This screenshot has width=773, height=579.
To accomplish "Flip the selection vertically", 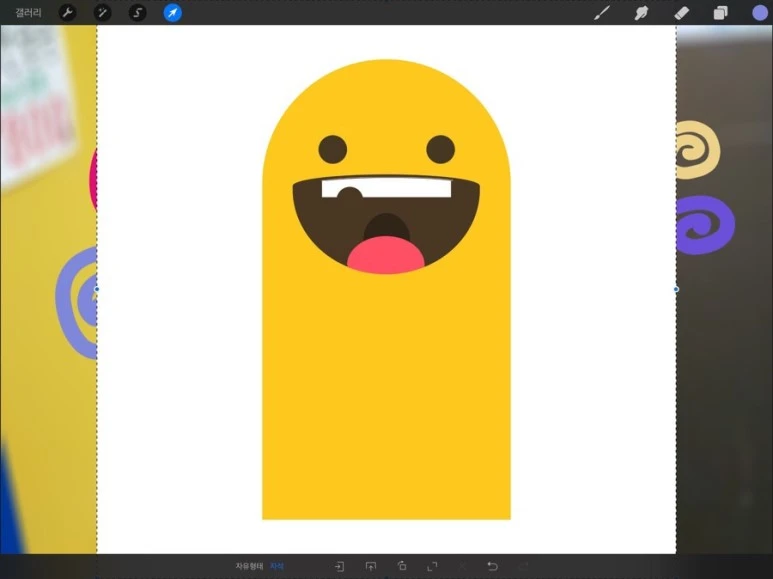I will 371,567.
